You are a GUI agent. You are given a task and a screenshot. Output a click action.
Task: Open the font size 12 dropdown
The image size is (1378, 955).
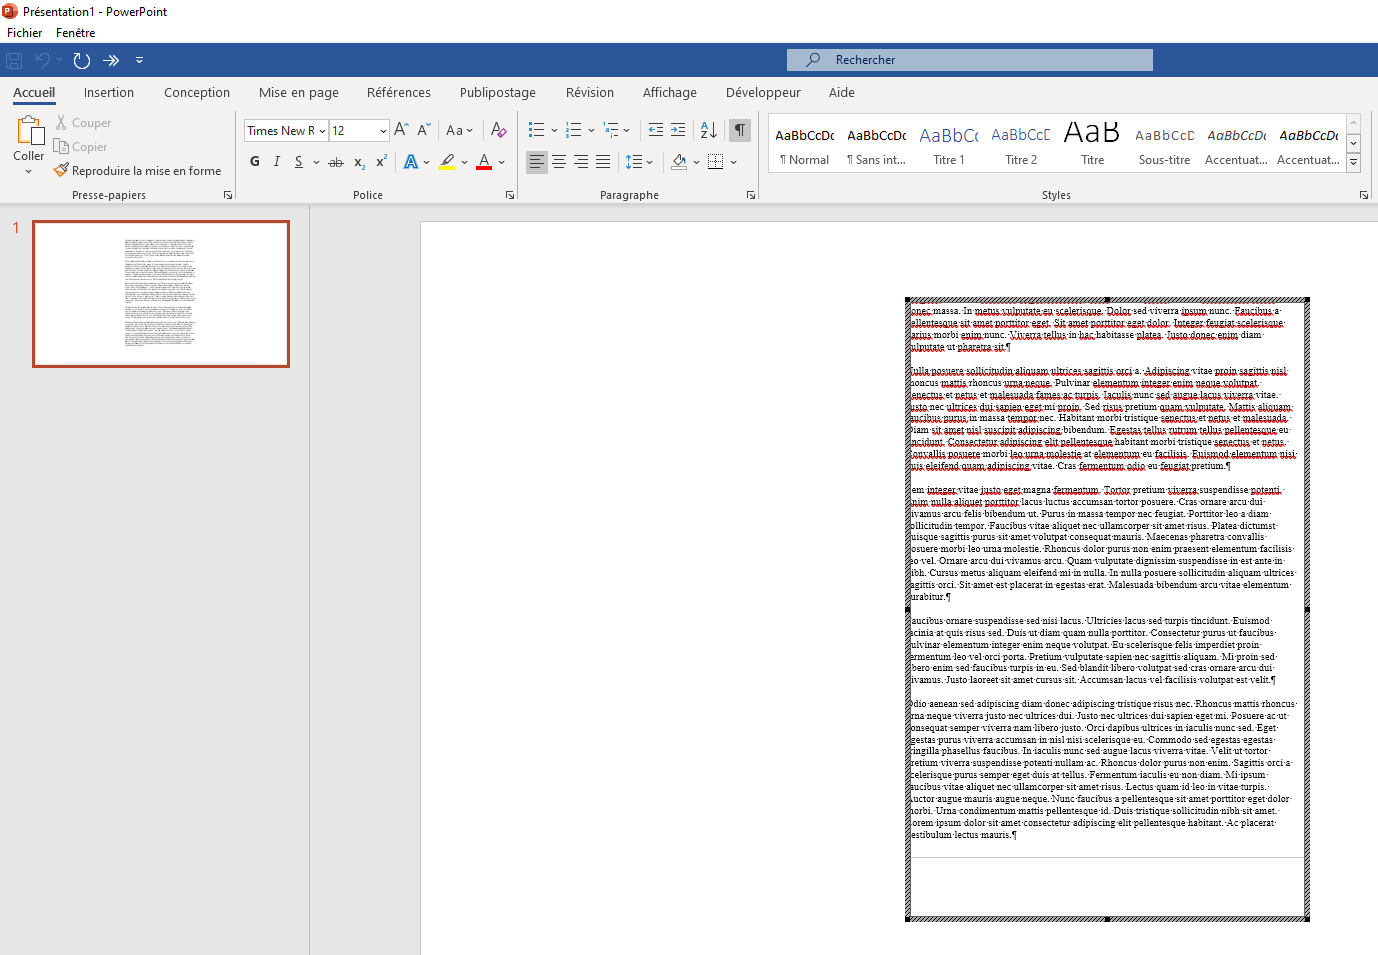(383, 131)
